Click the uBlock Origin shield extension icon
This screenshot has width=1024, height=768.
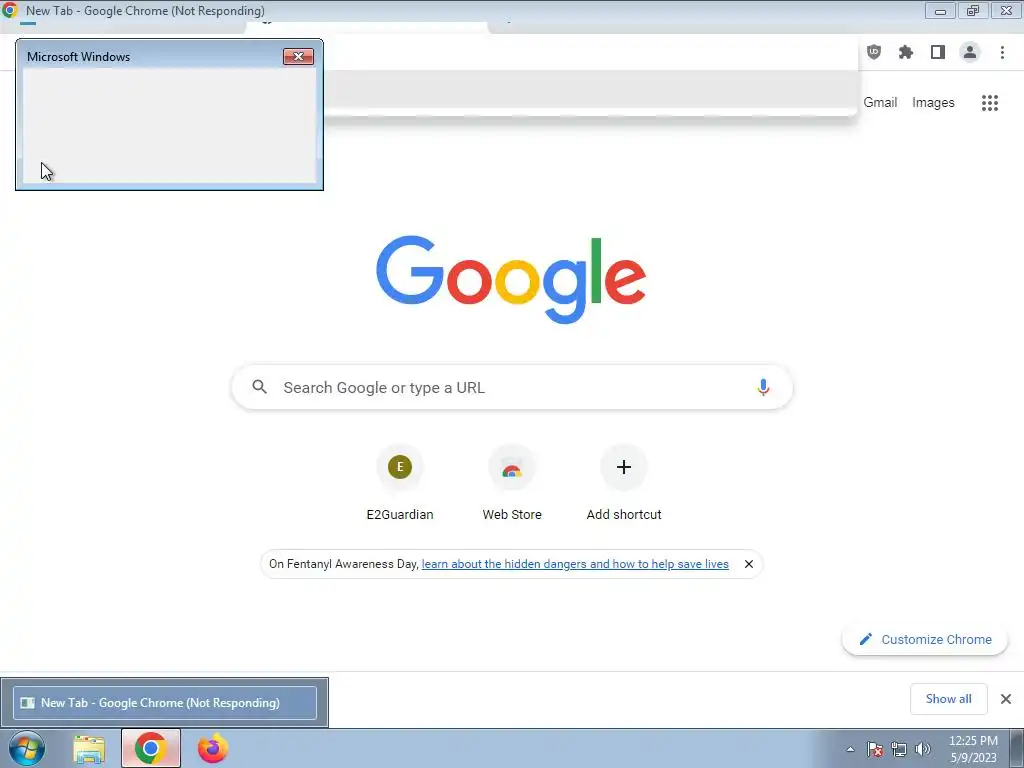(x=874, y=52)
